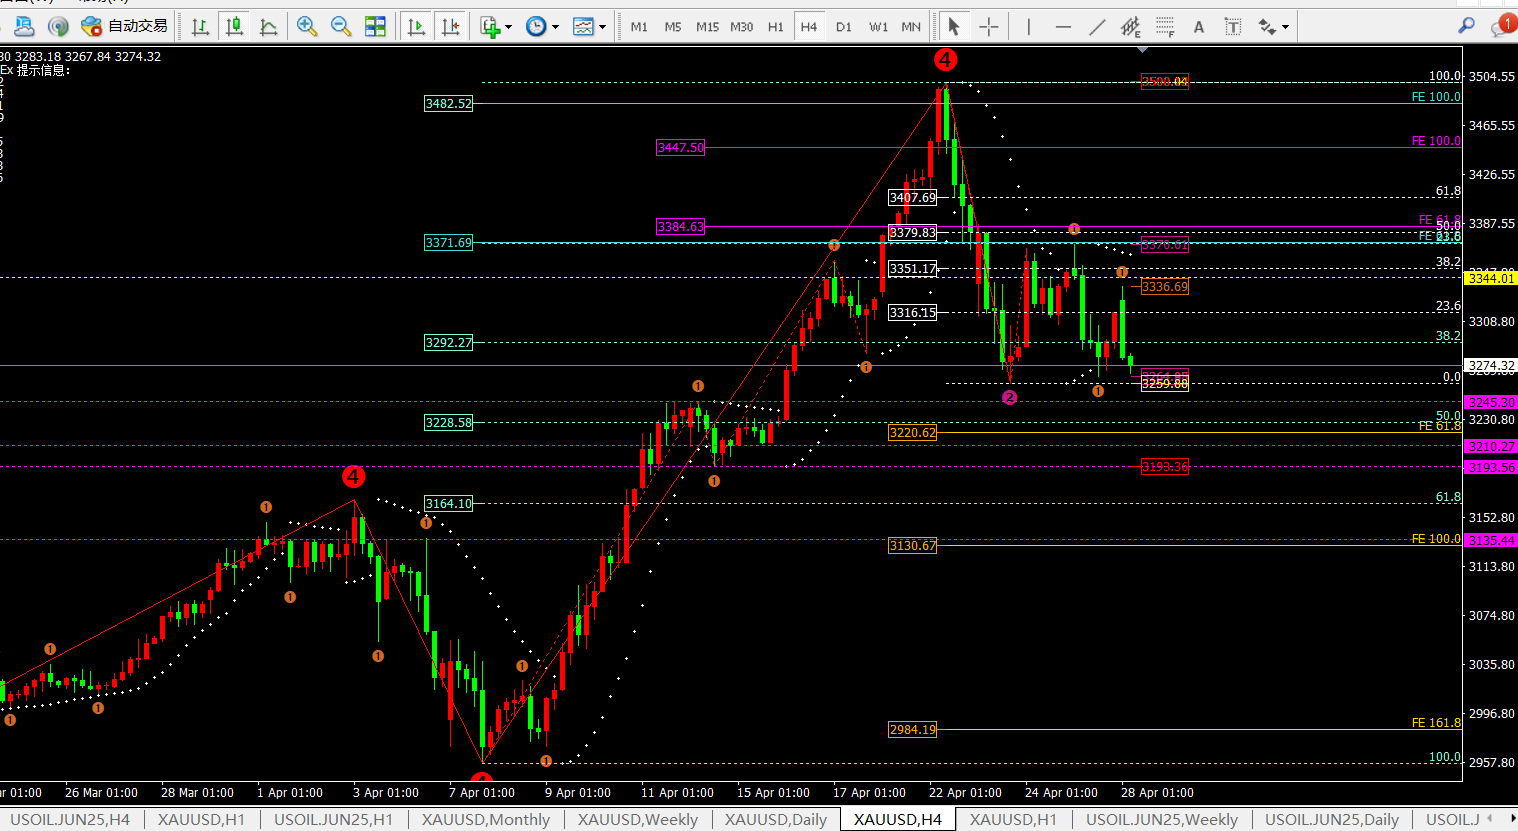Select the D1 timeframe button
This screenshot has height=831, width=1518.
[x=843, y=27]
